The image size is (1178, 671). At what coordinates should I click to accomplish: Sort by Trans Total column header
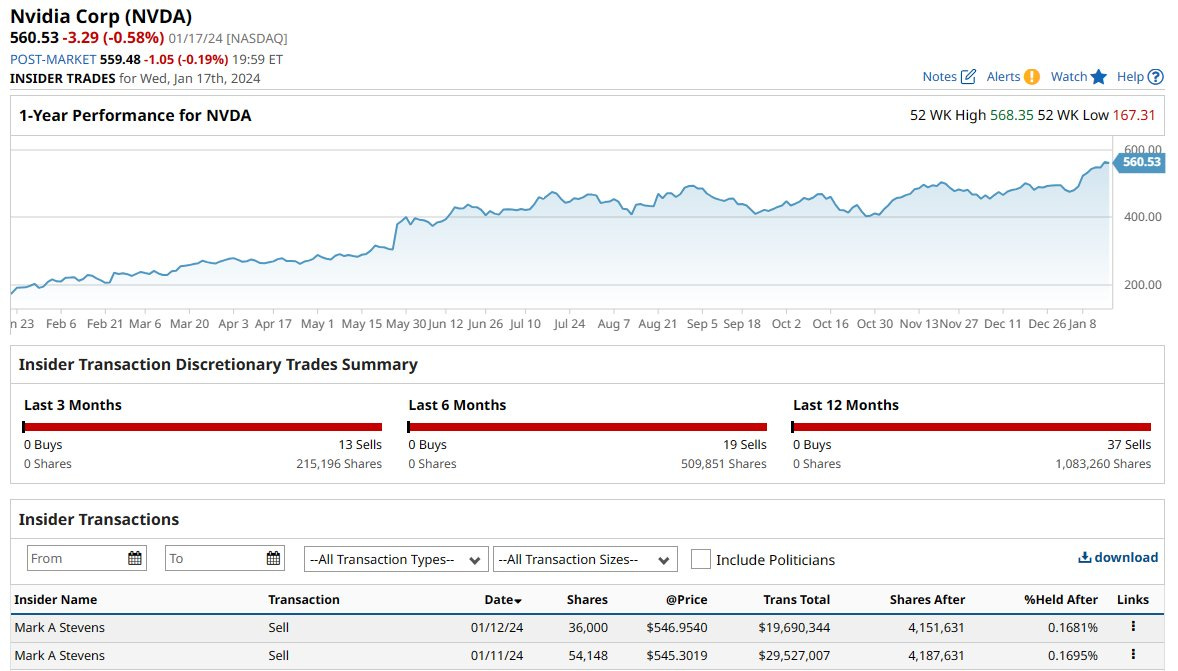coord(796,600)
